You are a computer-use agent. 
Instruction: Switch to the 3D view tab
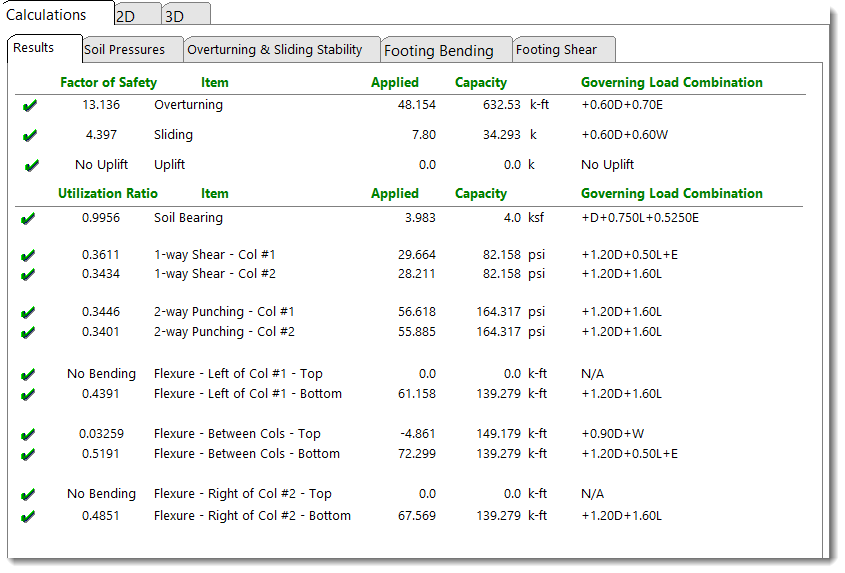[x=174, y=16]
